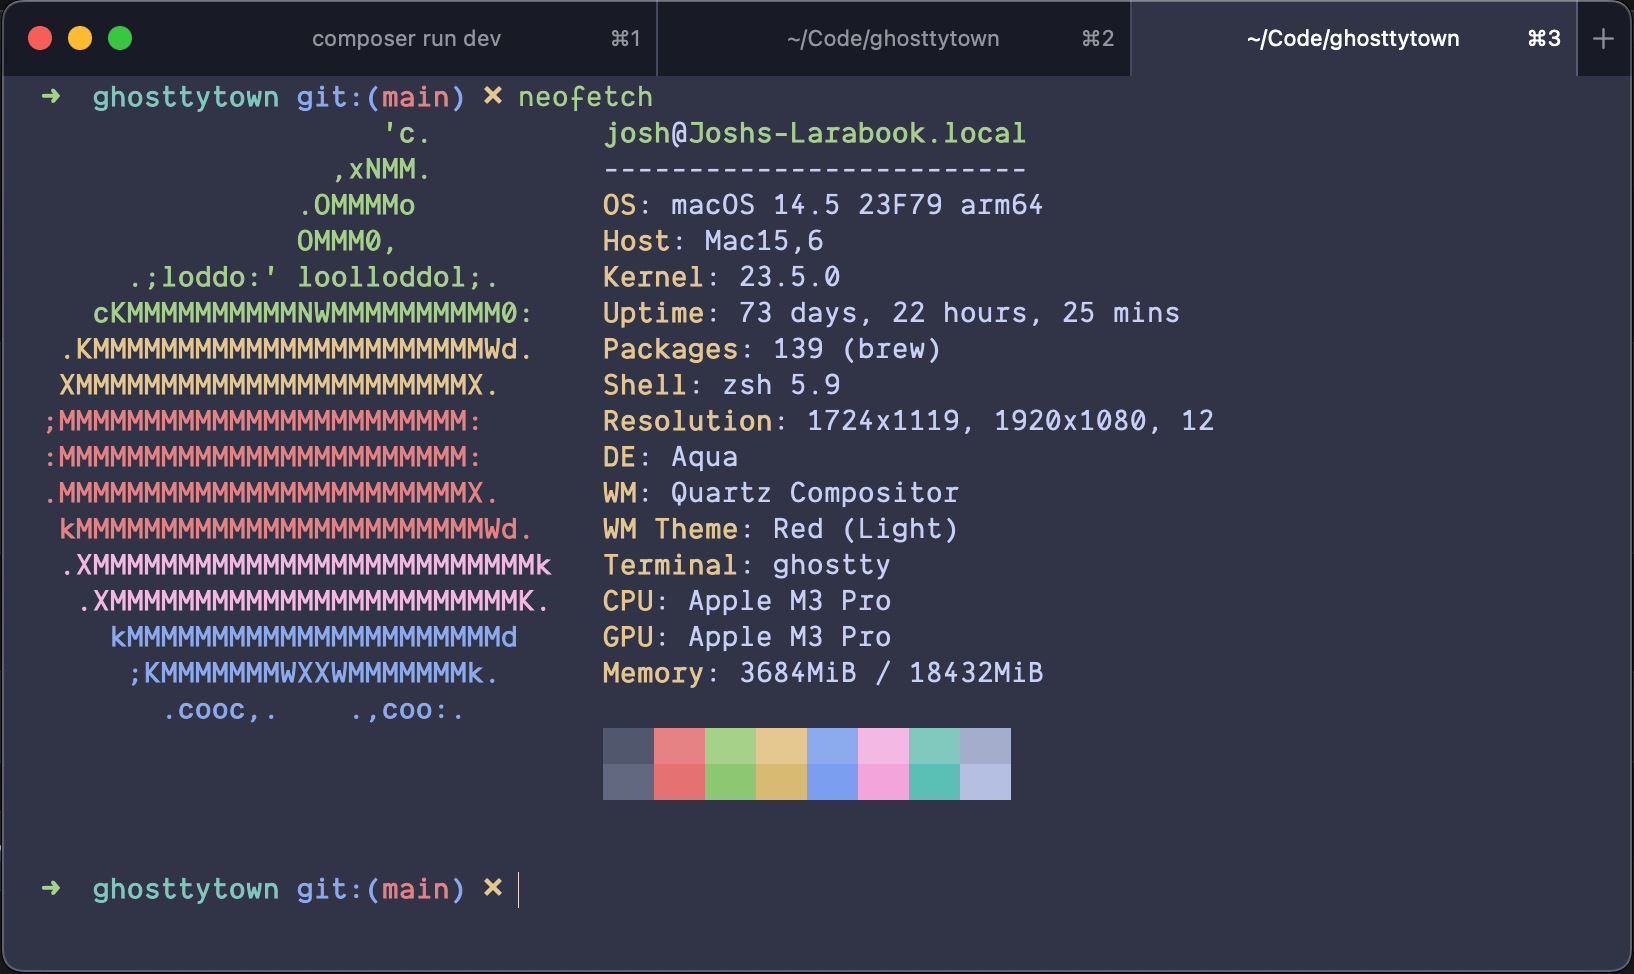Click the top prompt's green arrow symbol

tap(51, 96)
